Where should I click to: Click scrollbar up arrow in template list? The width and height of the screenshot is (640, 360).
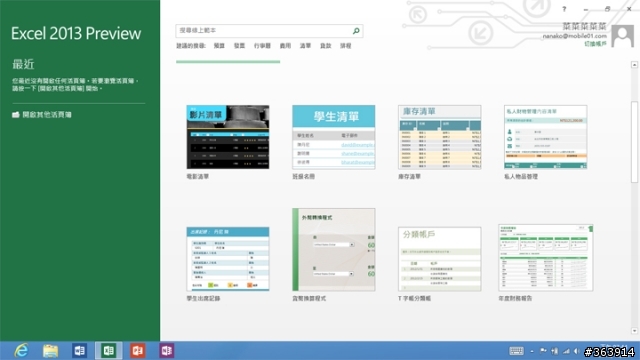[634, 65]
